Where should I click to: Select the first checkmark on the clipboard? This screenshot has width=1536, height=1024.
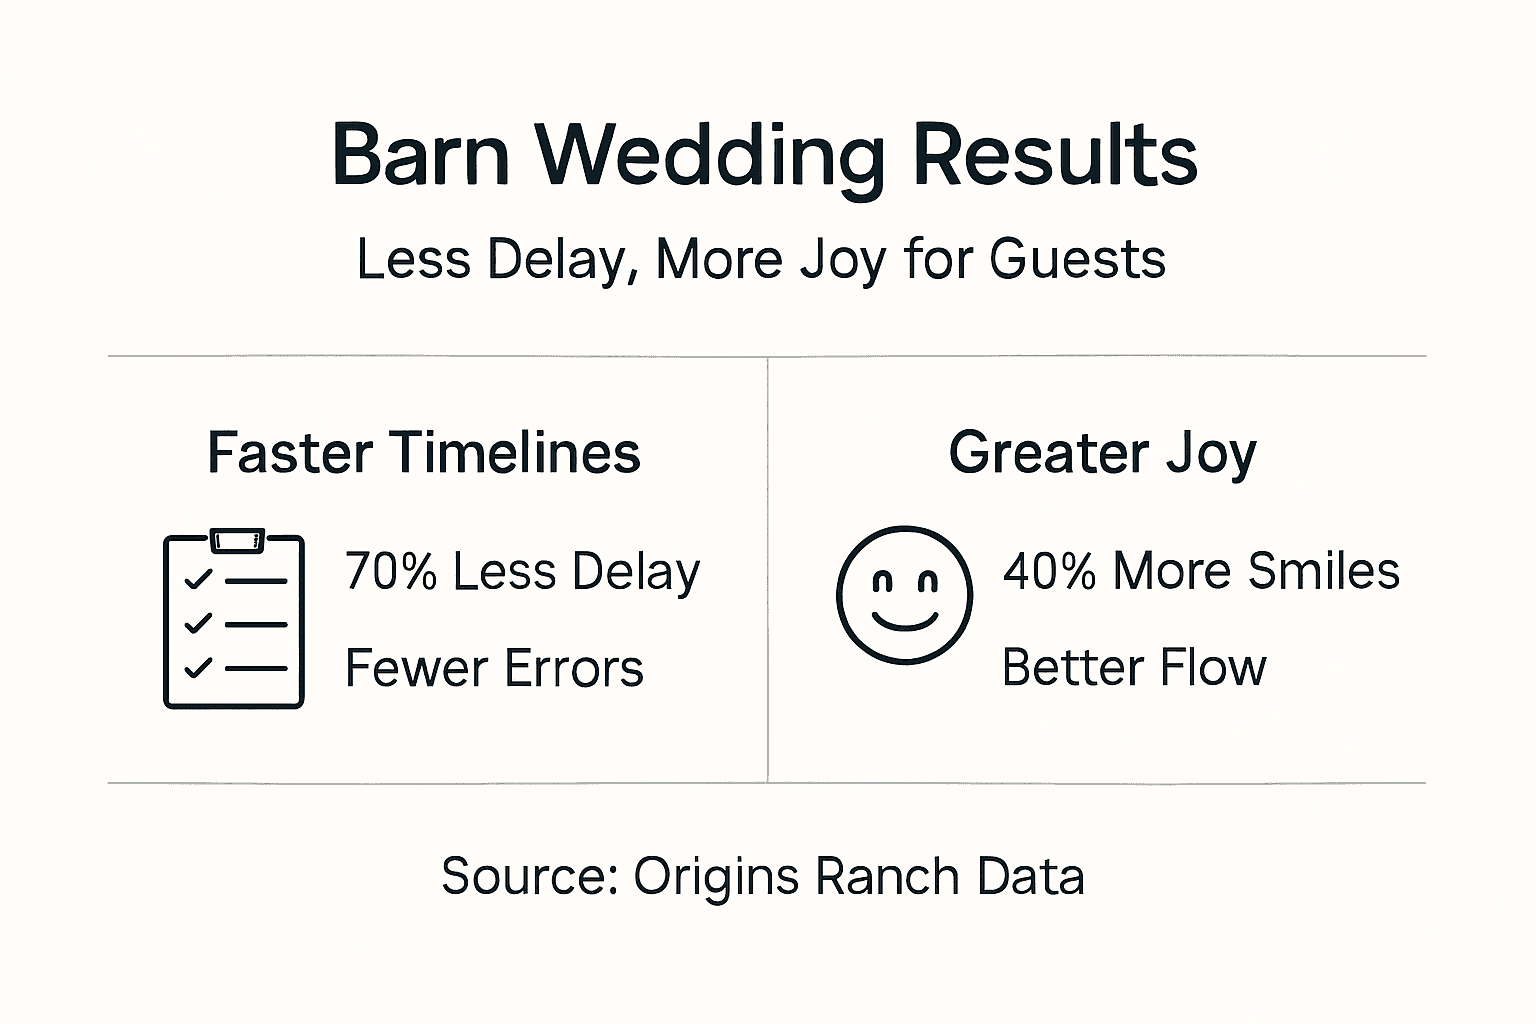point(198,579)
